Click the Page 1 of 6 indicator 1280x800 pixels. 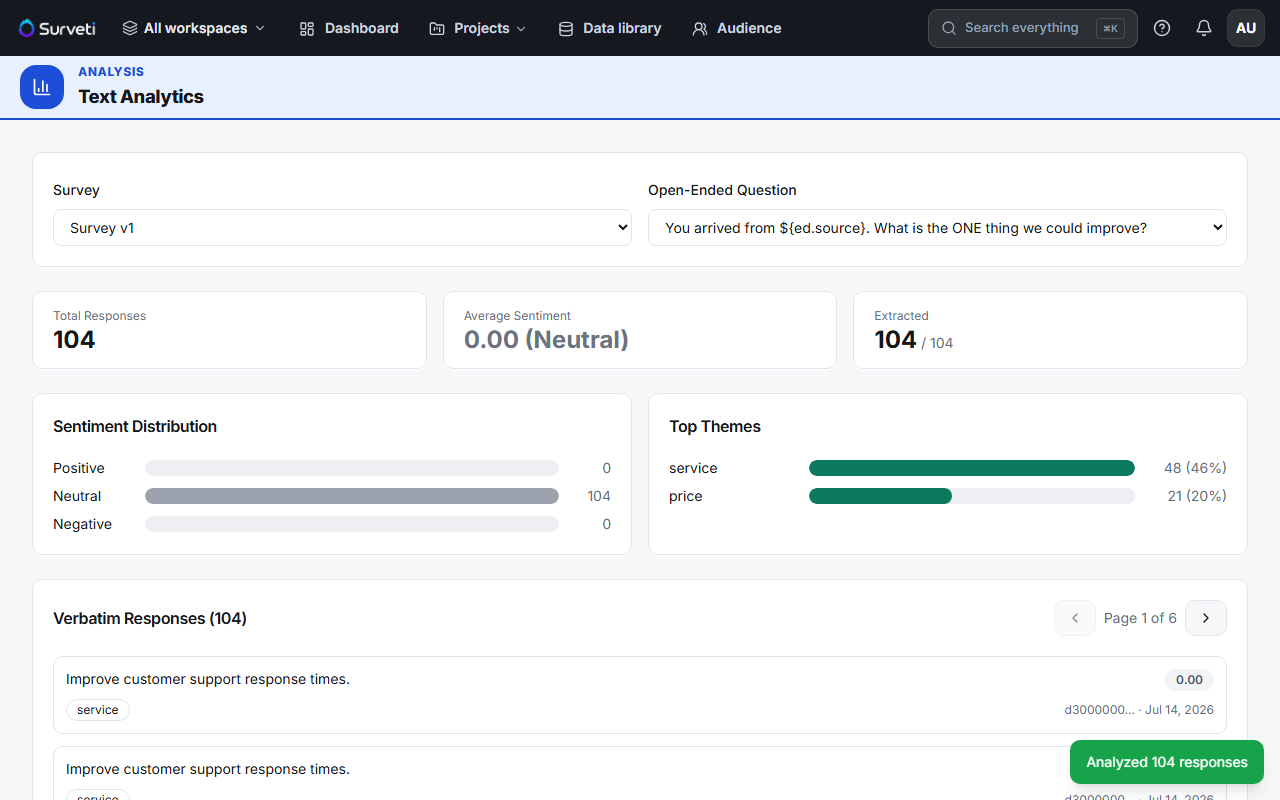(x=1140, y=618)
